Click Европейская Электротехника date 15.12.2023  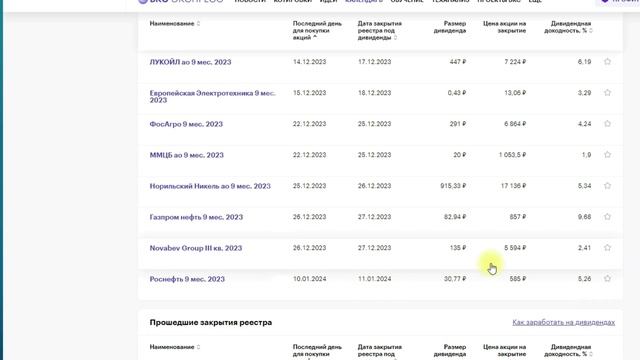click(309, 93)
